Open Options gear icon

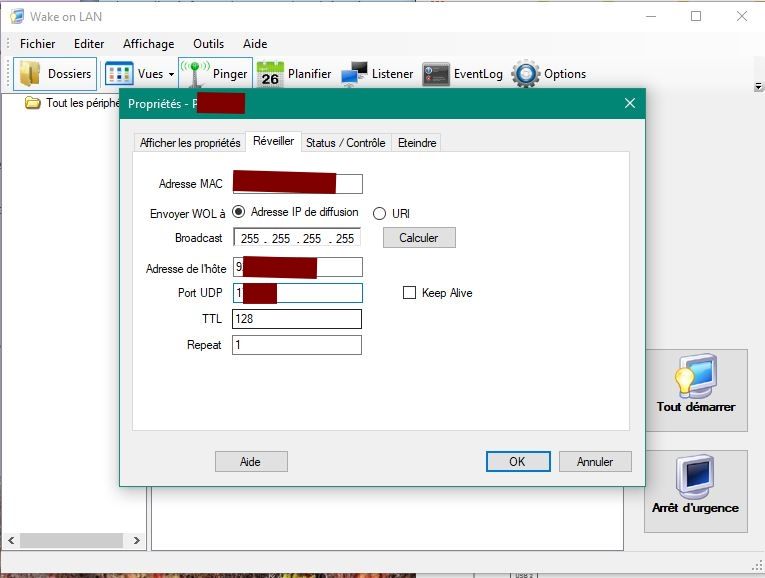click(525, 74)
